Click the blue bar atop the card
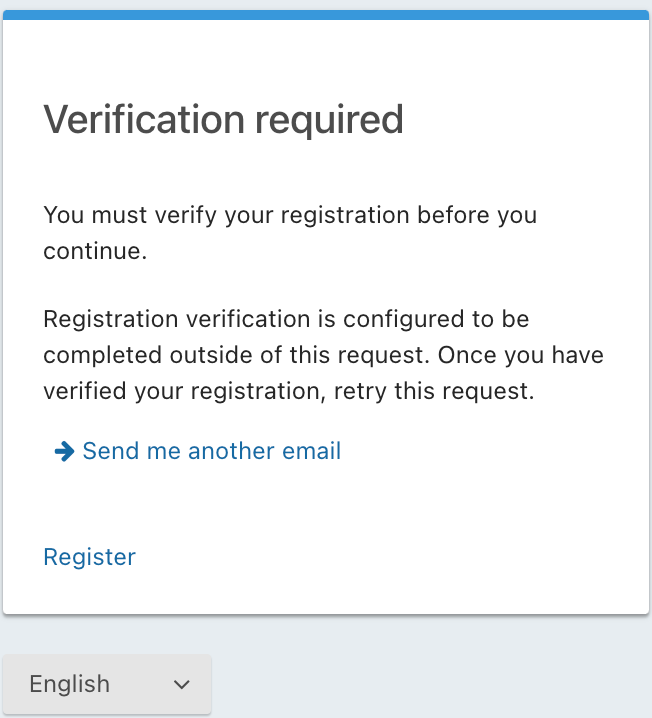The image size is (652, 718). click(x=326, y=14)
